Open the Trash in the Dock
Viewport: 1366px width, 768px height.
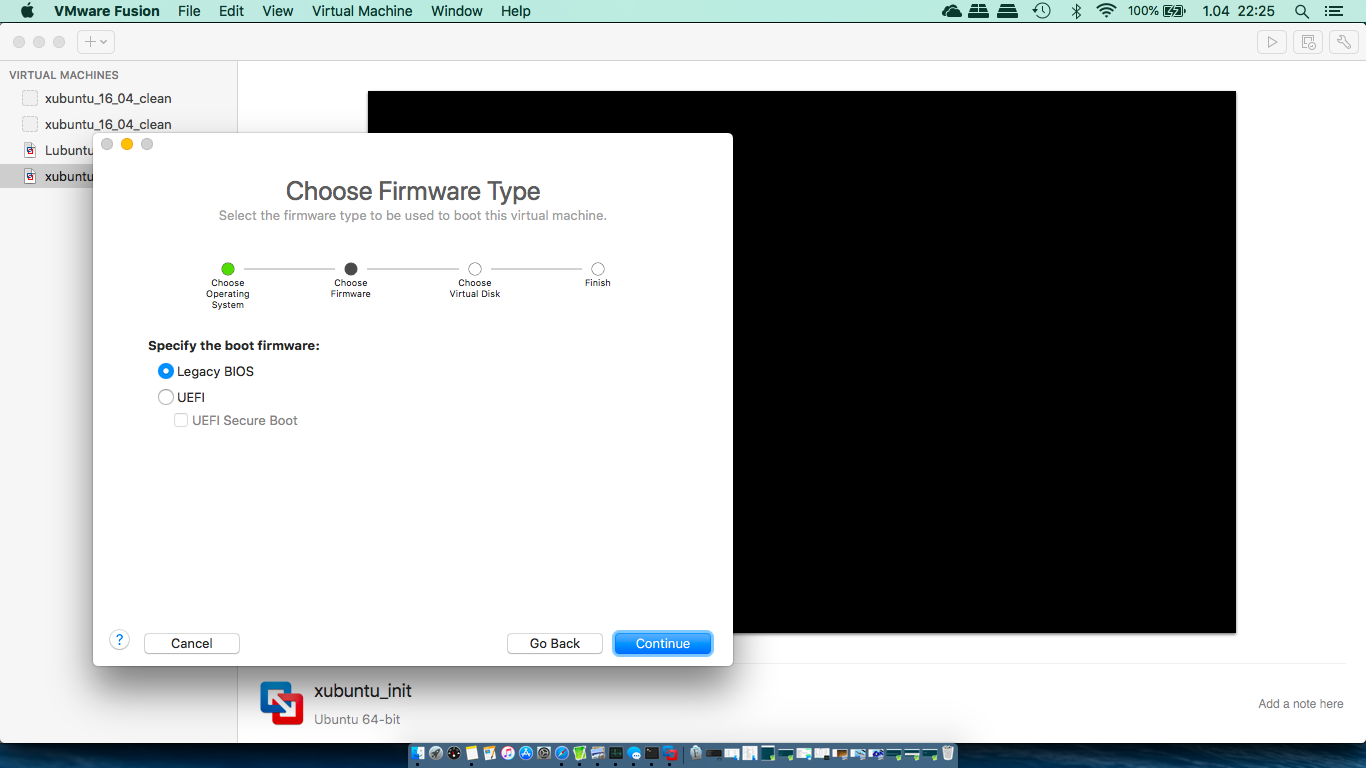[948, 753]
